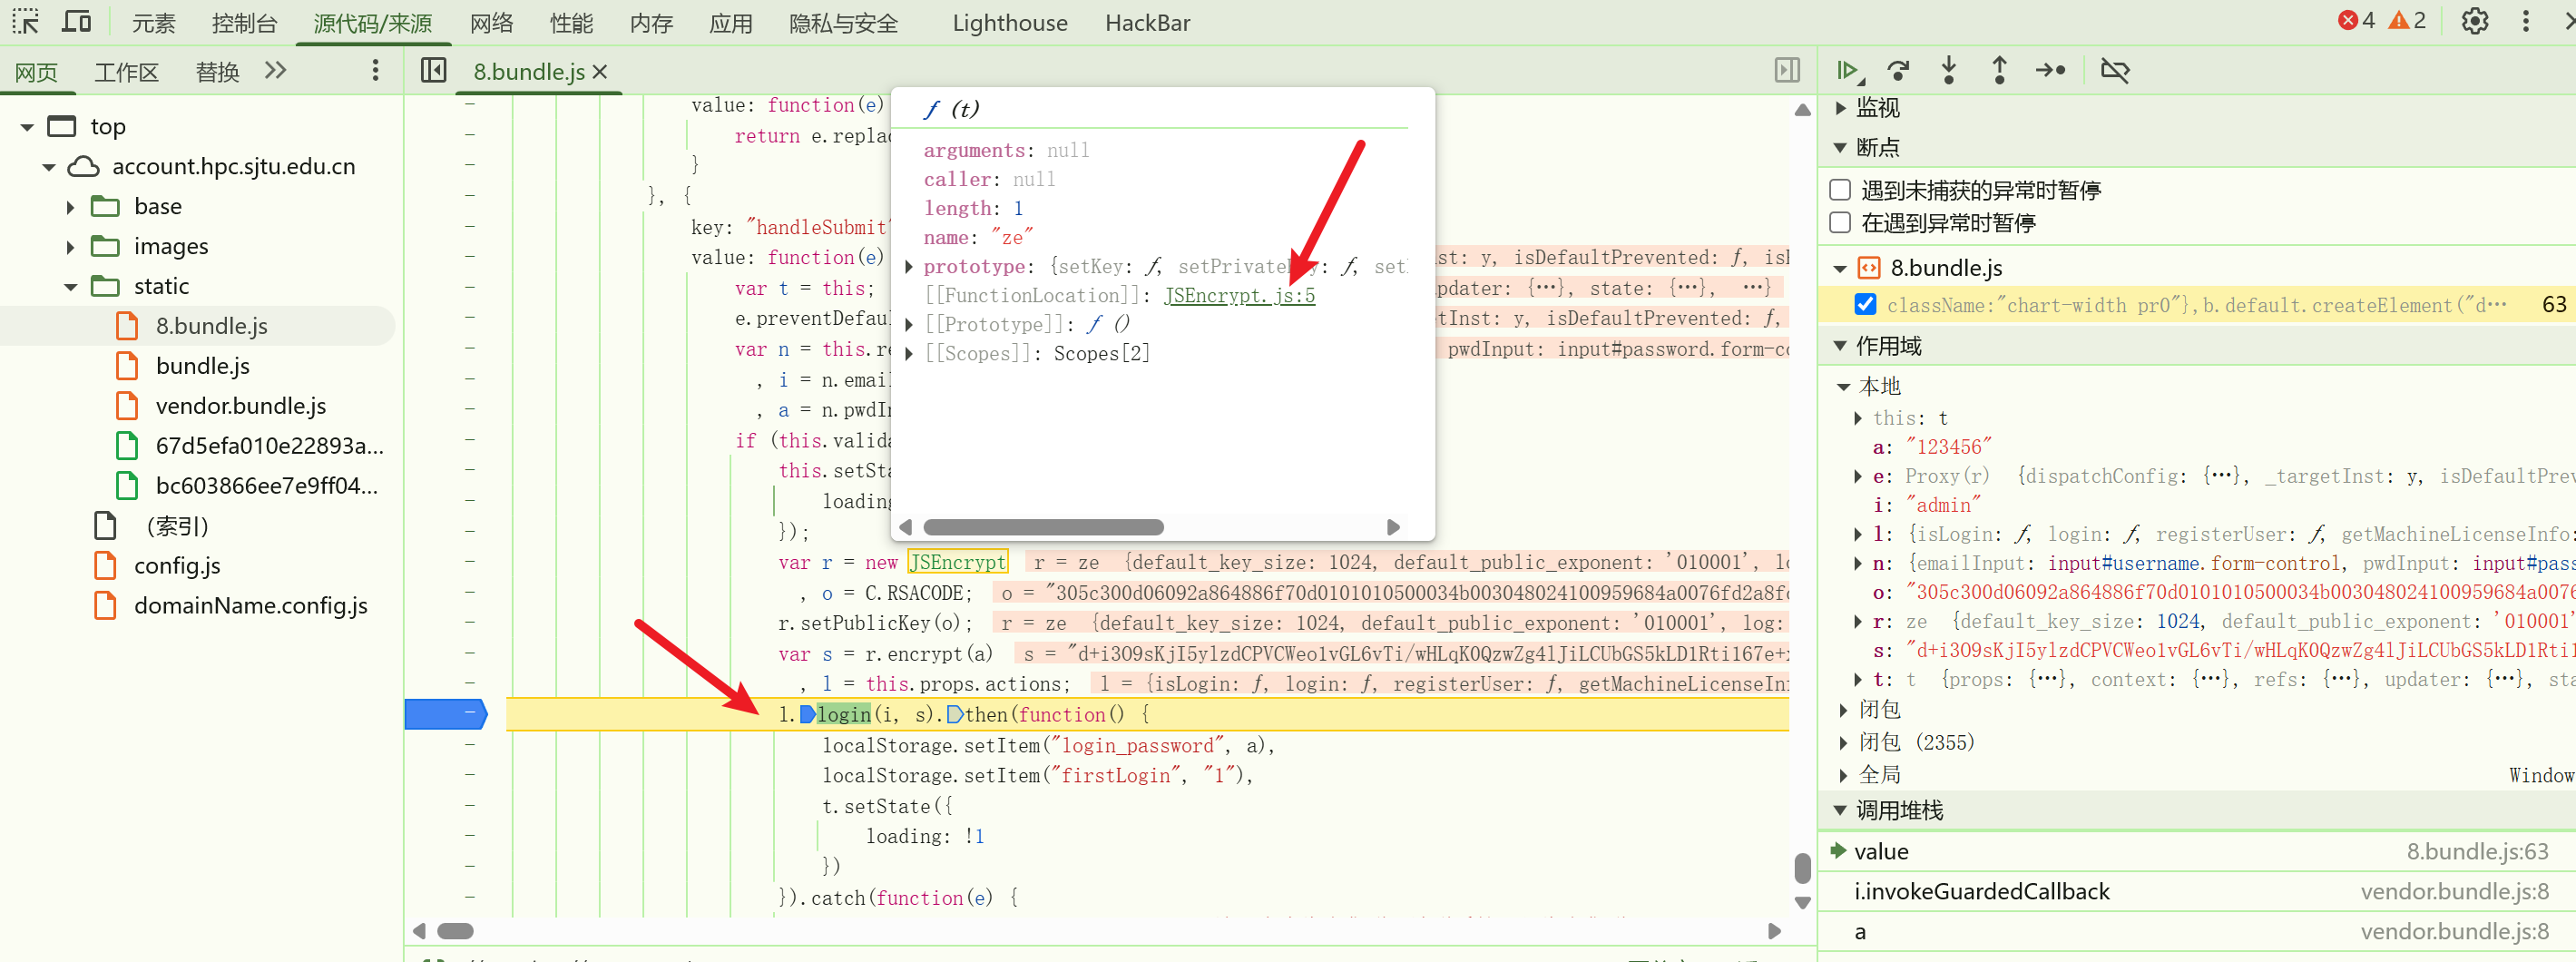Switch to the 网络 network tab
The height and width of the screenshot is (962, 2576).
pos(491,23)
